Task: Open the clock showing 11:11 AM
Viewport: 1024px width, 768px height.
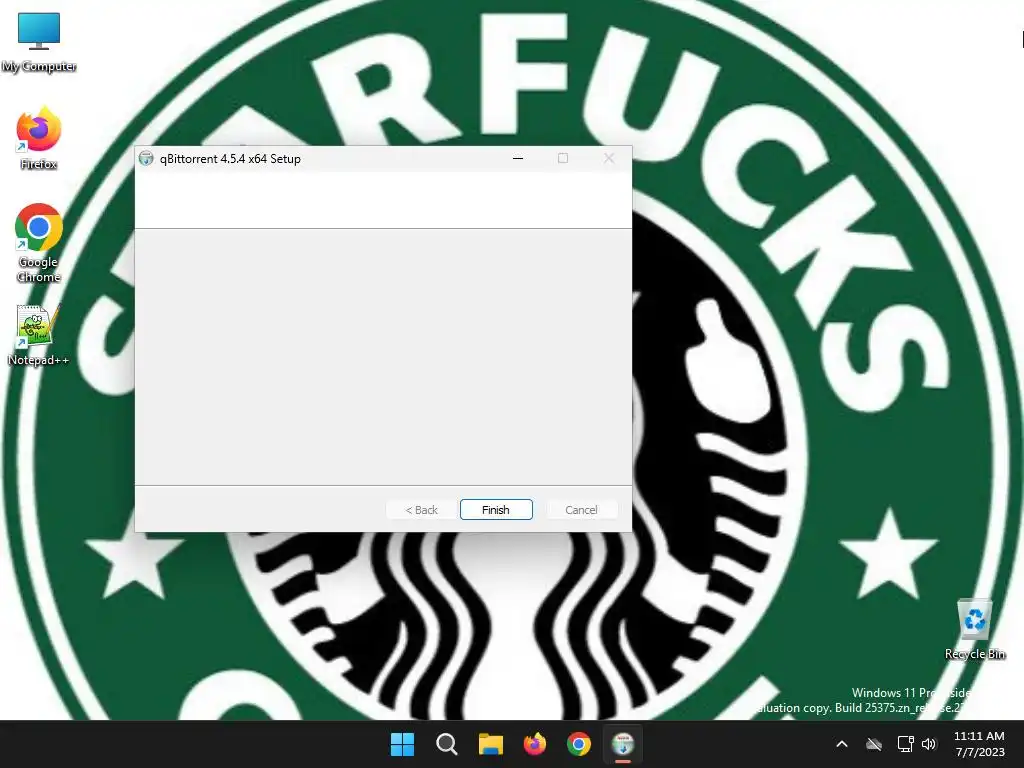Action: point(979,744)
